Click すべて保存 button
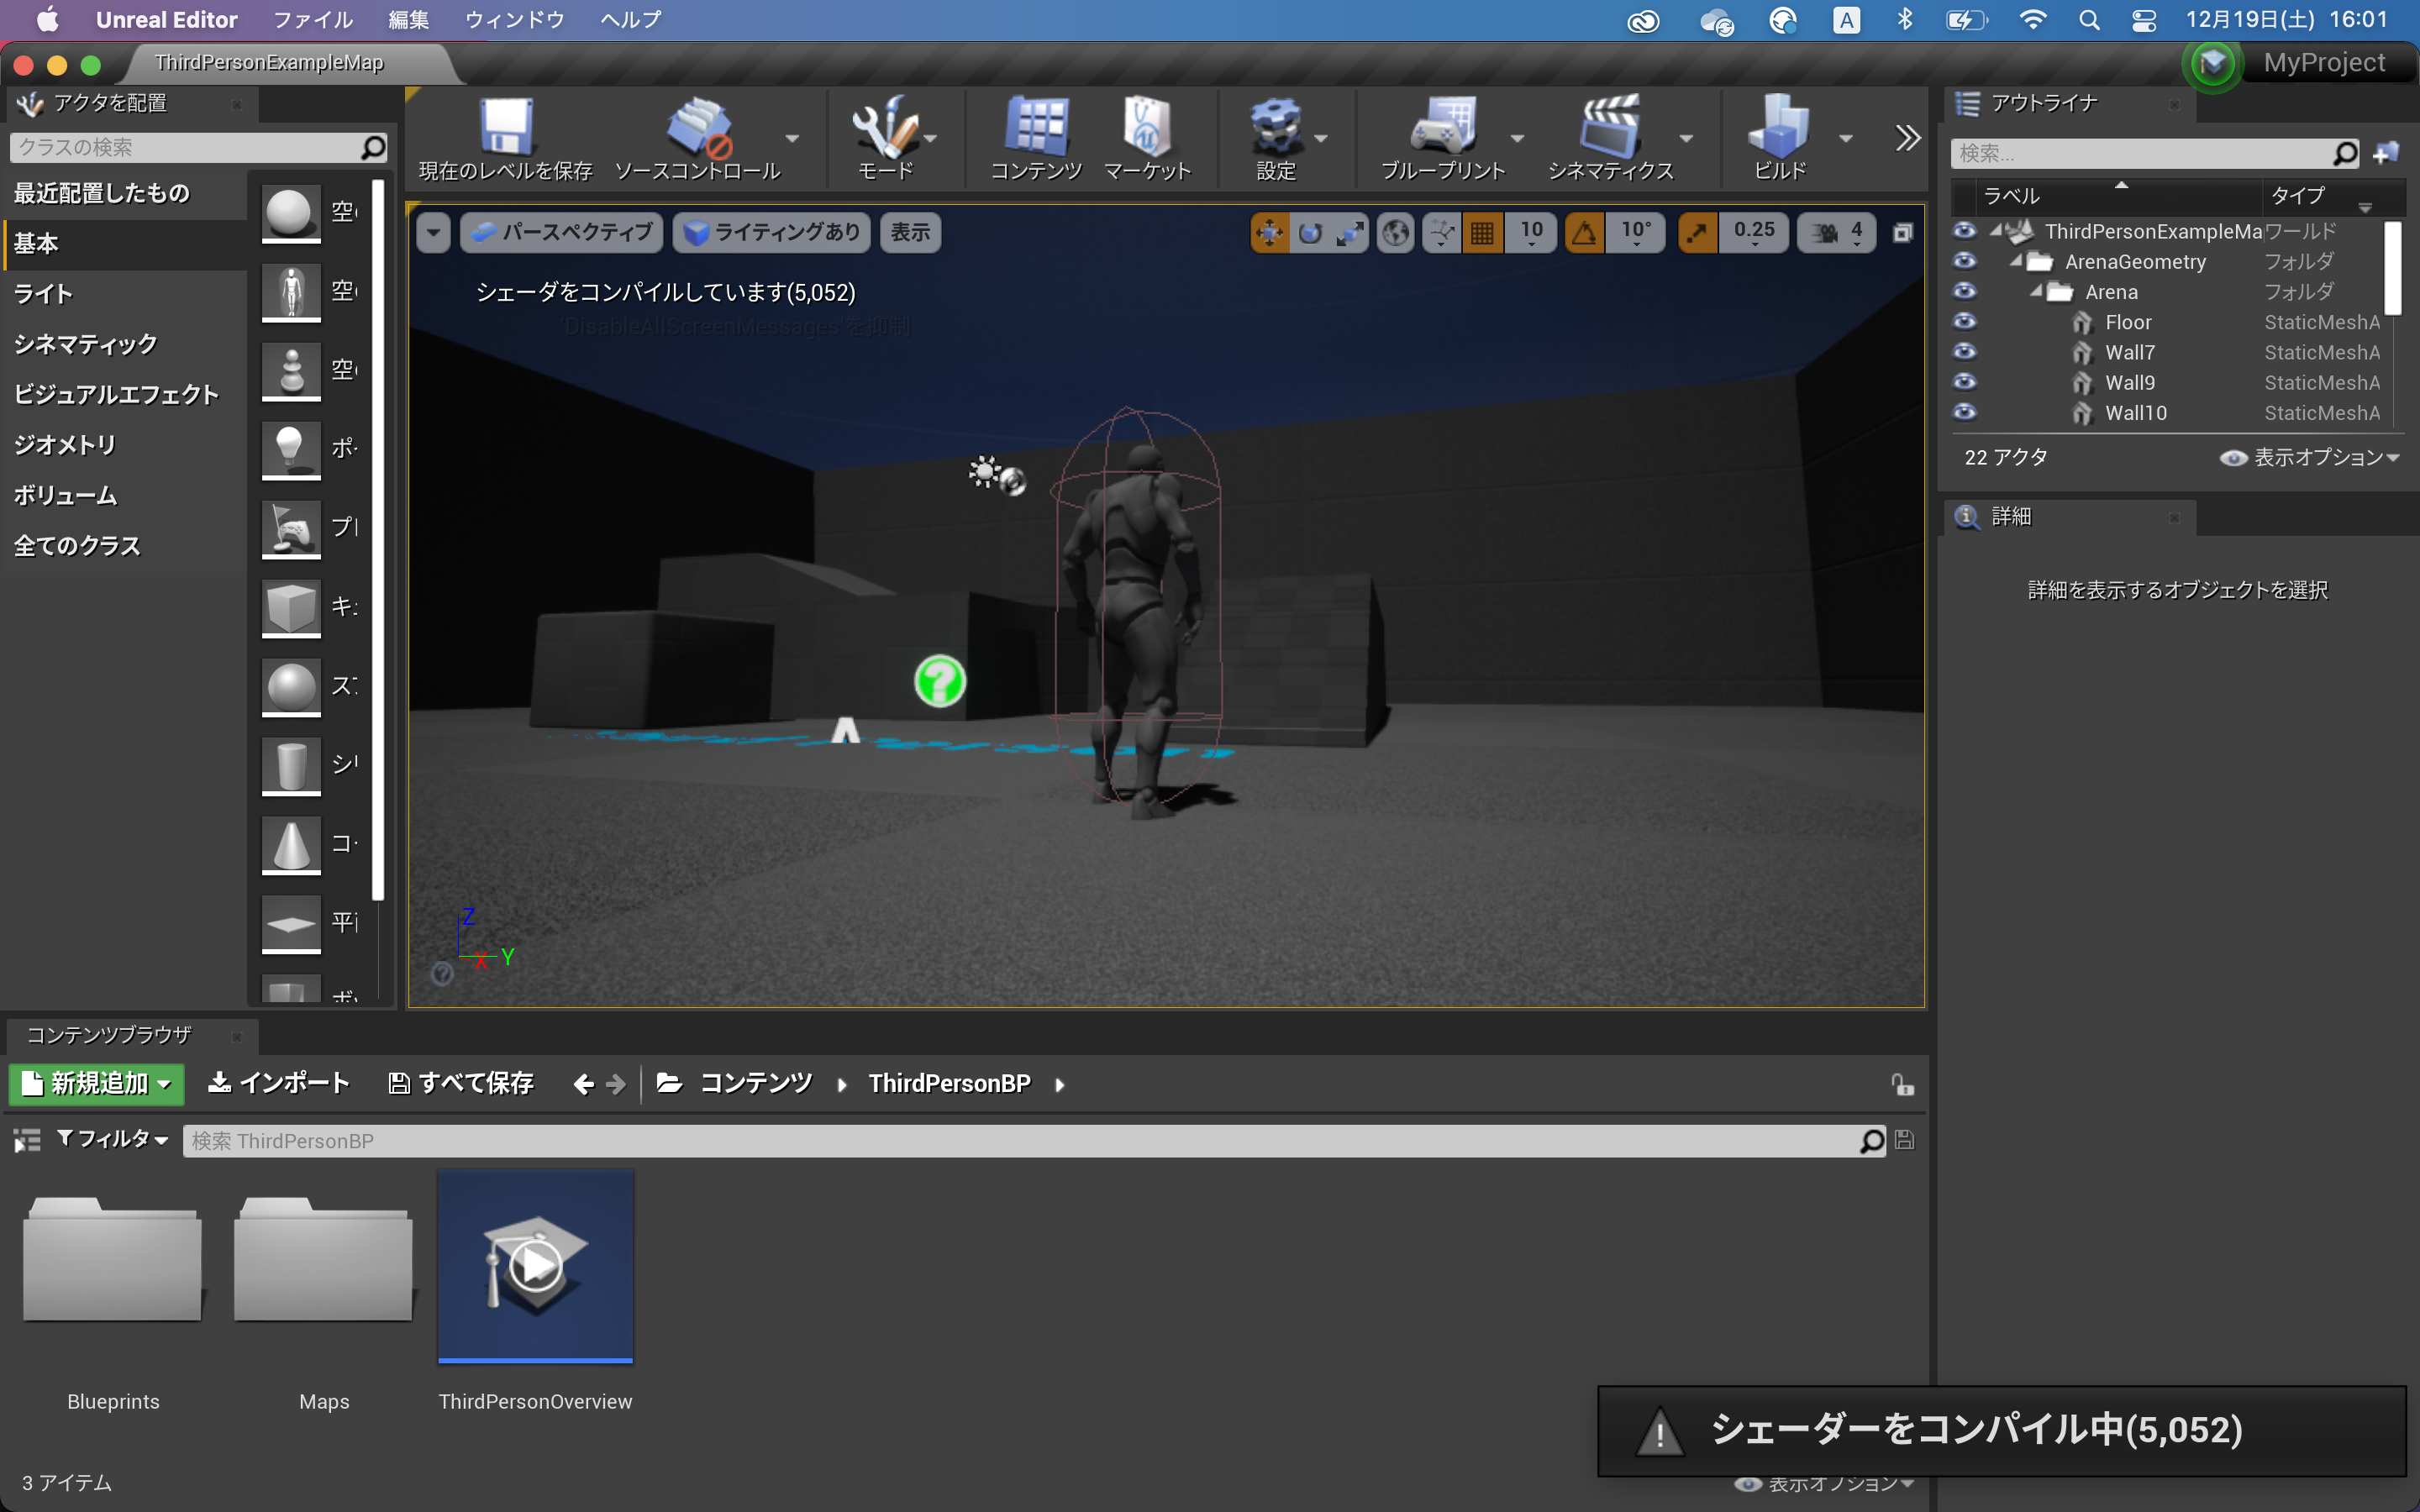 pyautogui.click(x=461, y=1083)
